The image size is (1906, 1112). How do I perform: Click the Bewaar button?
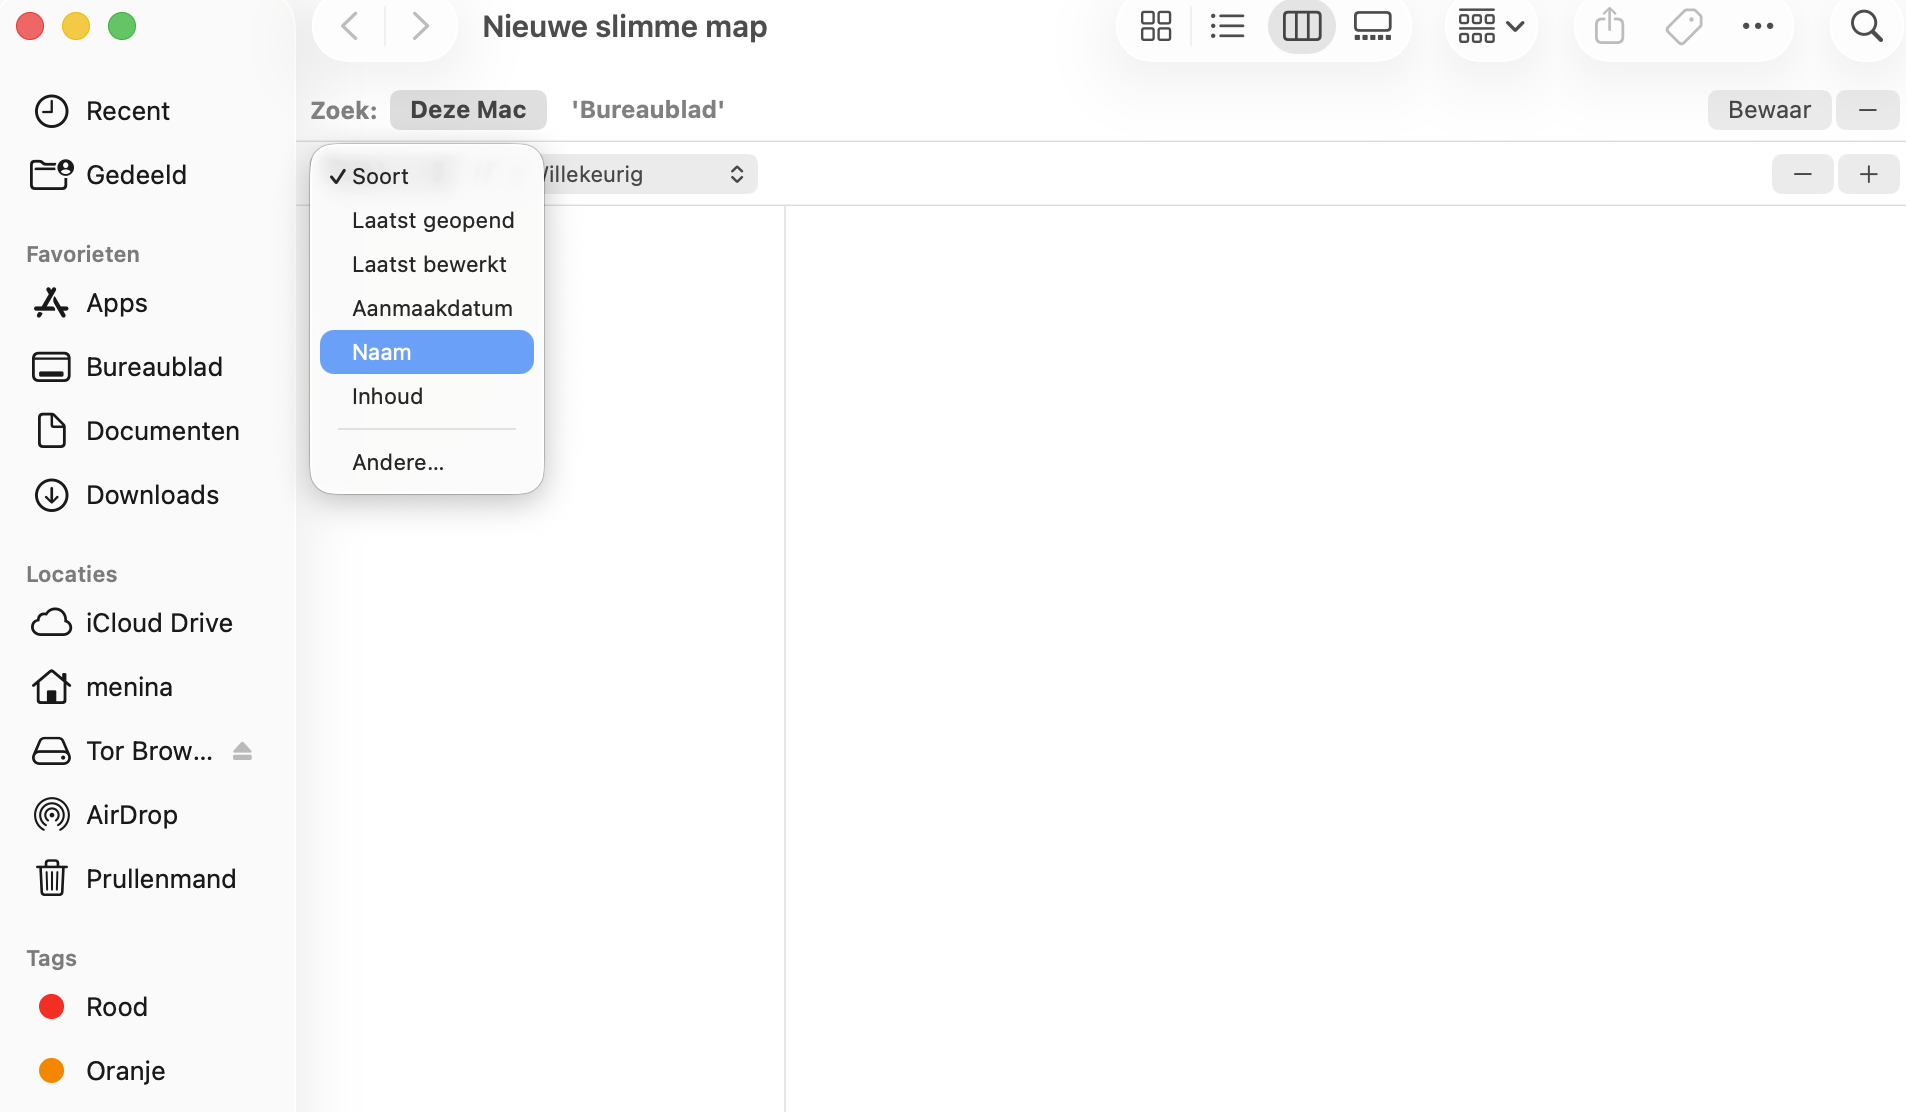pyautogui.click(x=1768, y=110)
